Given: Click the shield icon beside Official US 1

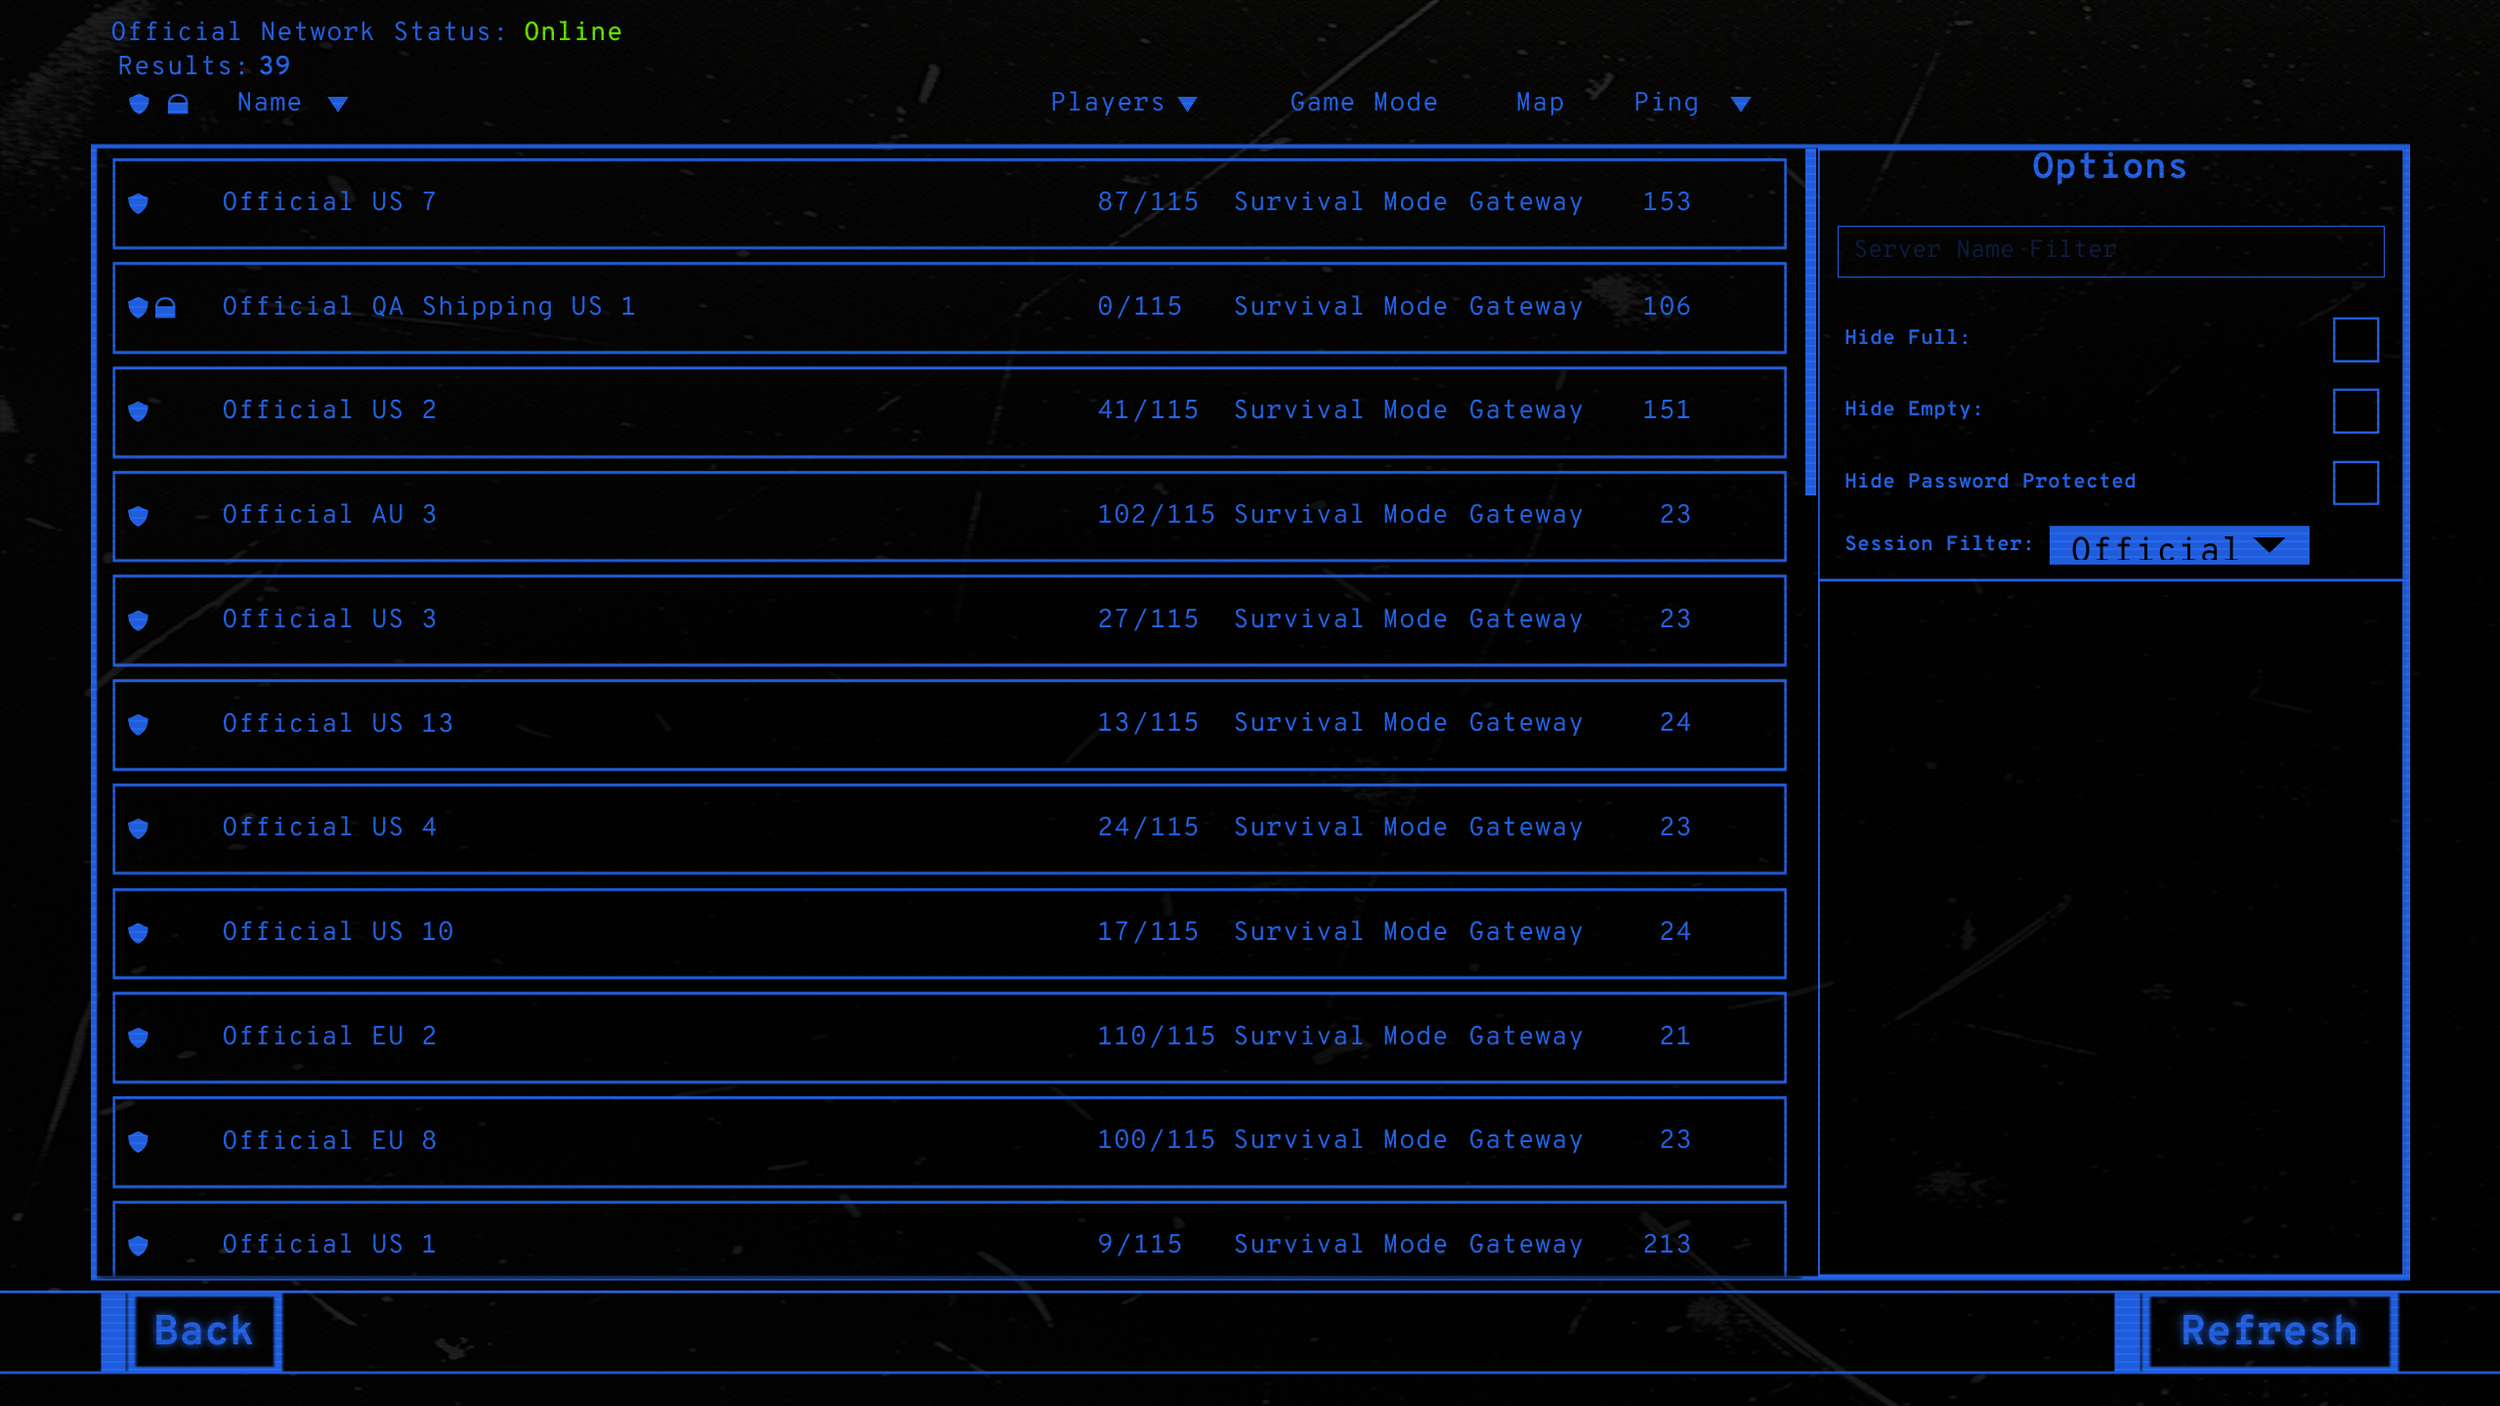Looking at the screenshot, I should tap(139, 1245).
